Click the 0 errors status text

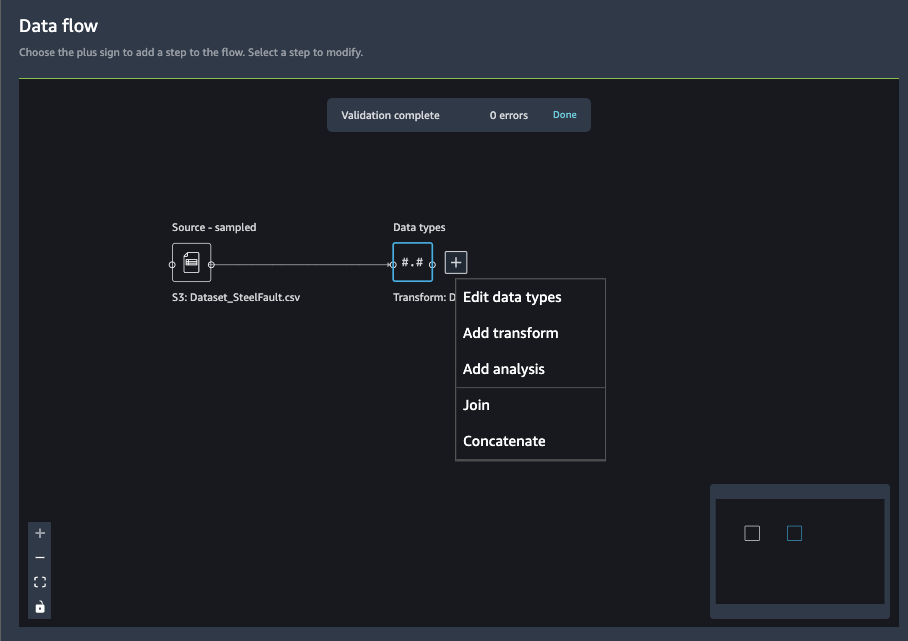tap(508, 115)
